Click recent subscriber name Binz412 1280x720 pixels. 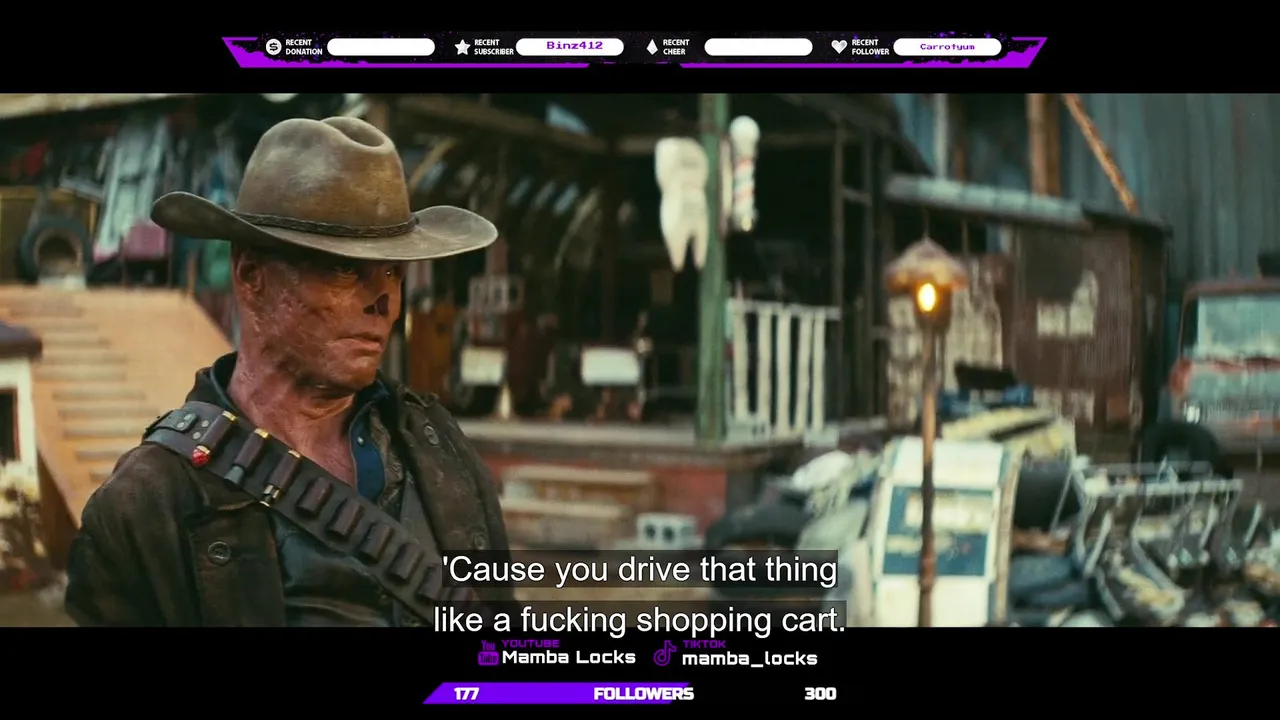pos(574,46)
